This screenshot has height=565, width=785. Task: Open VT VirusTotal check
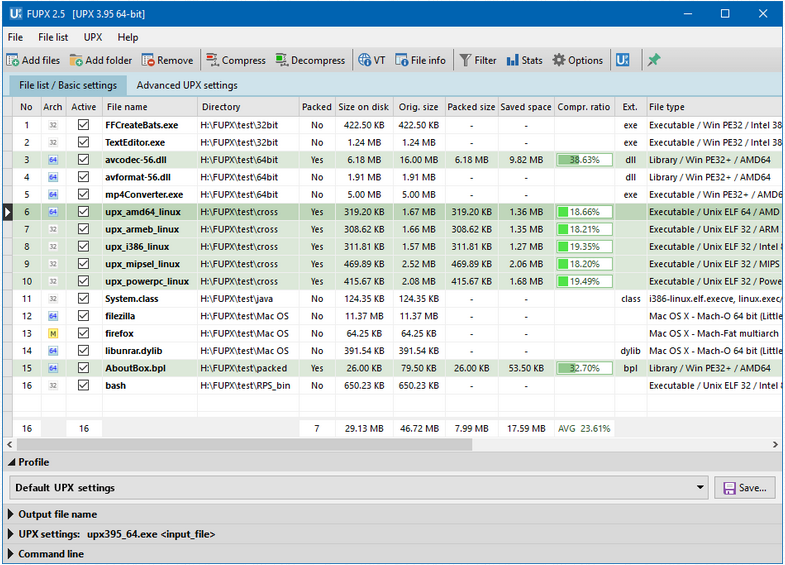click(371, 61)
